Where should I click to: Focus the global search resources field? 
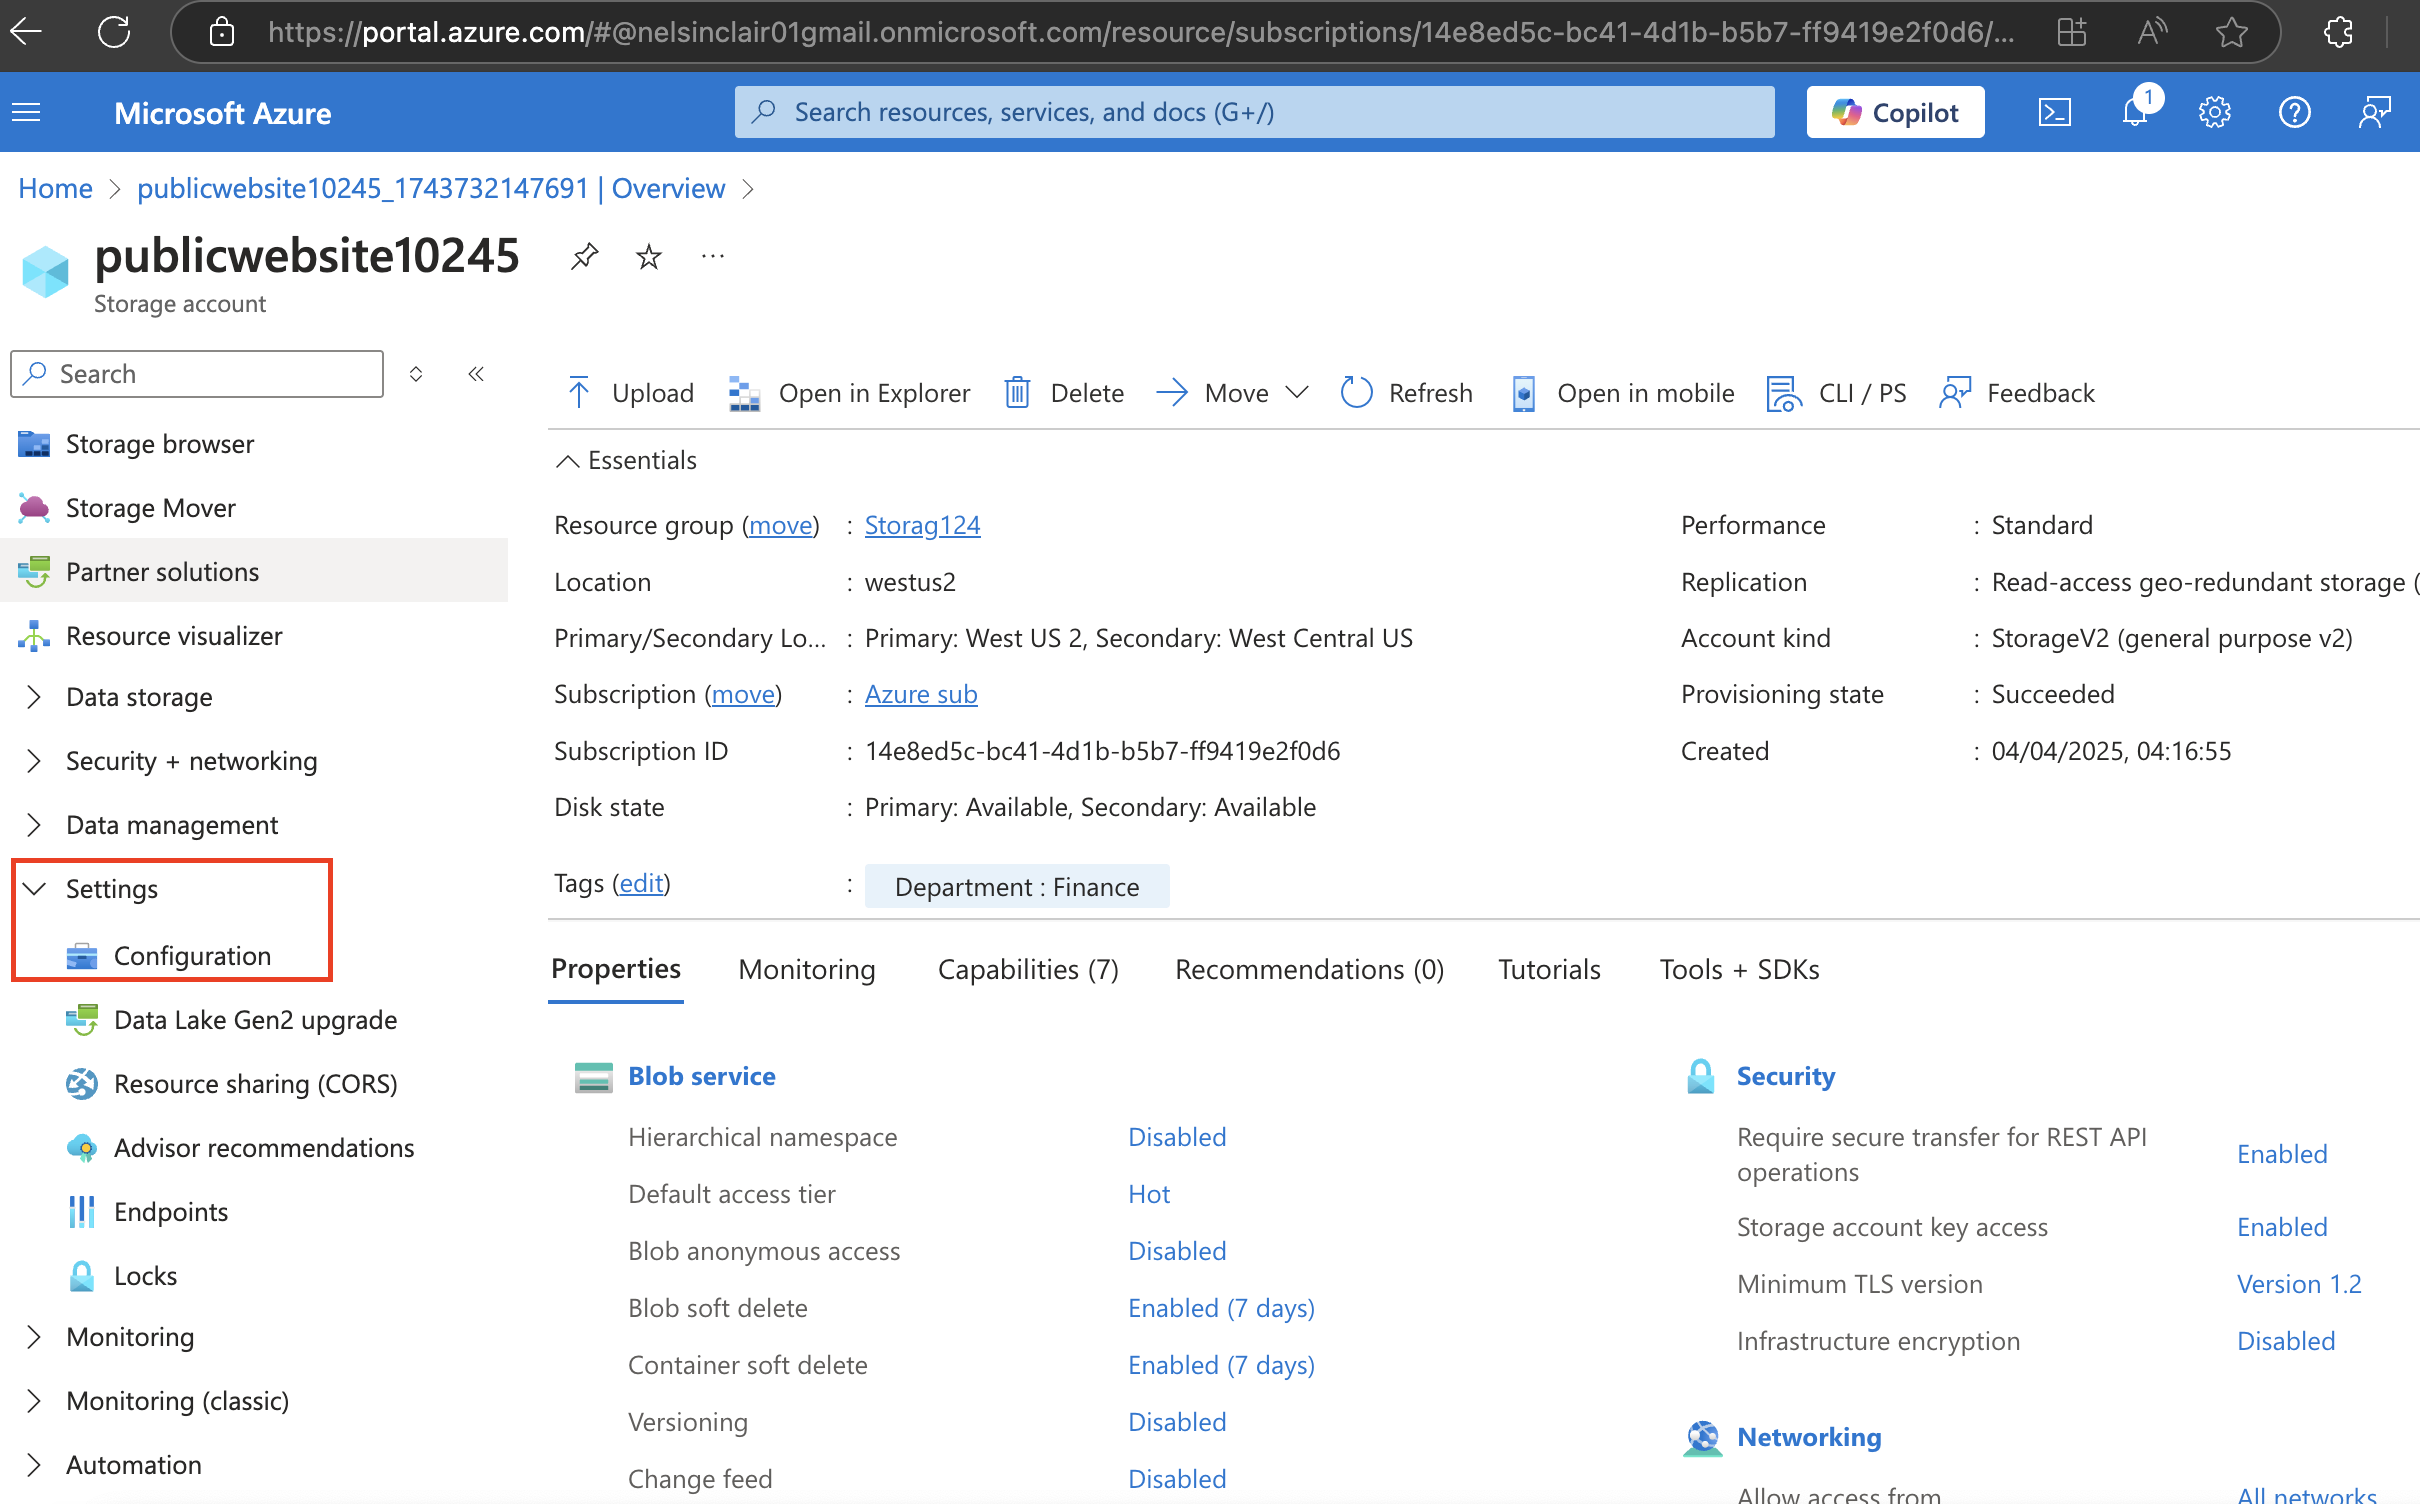pyautogui.click(x=1254, y=112)
